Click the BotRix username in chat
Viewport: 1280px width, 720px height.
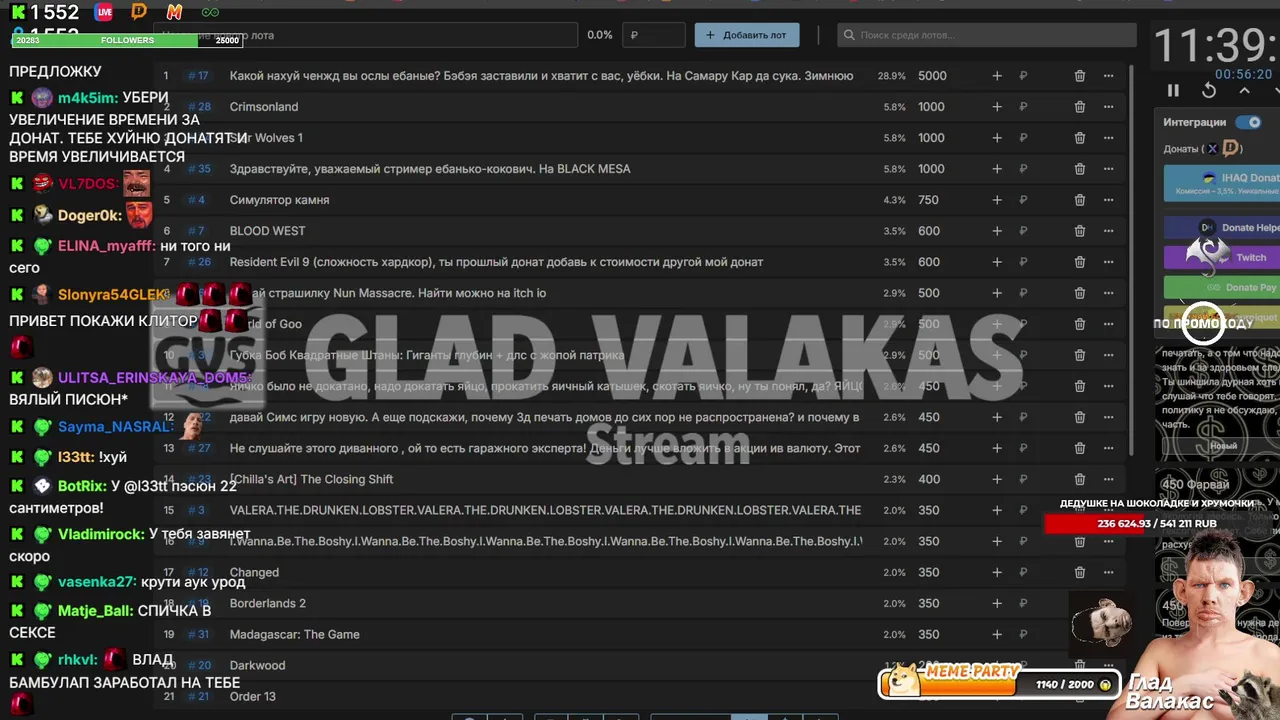tap(82, 486)
